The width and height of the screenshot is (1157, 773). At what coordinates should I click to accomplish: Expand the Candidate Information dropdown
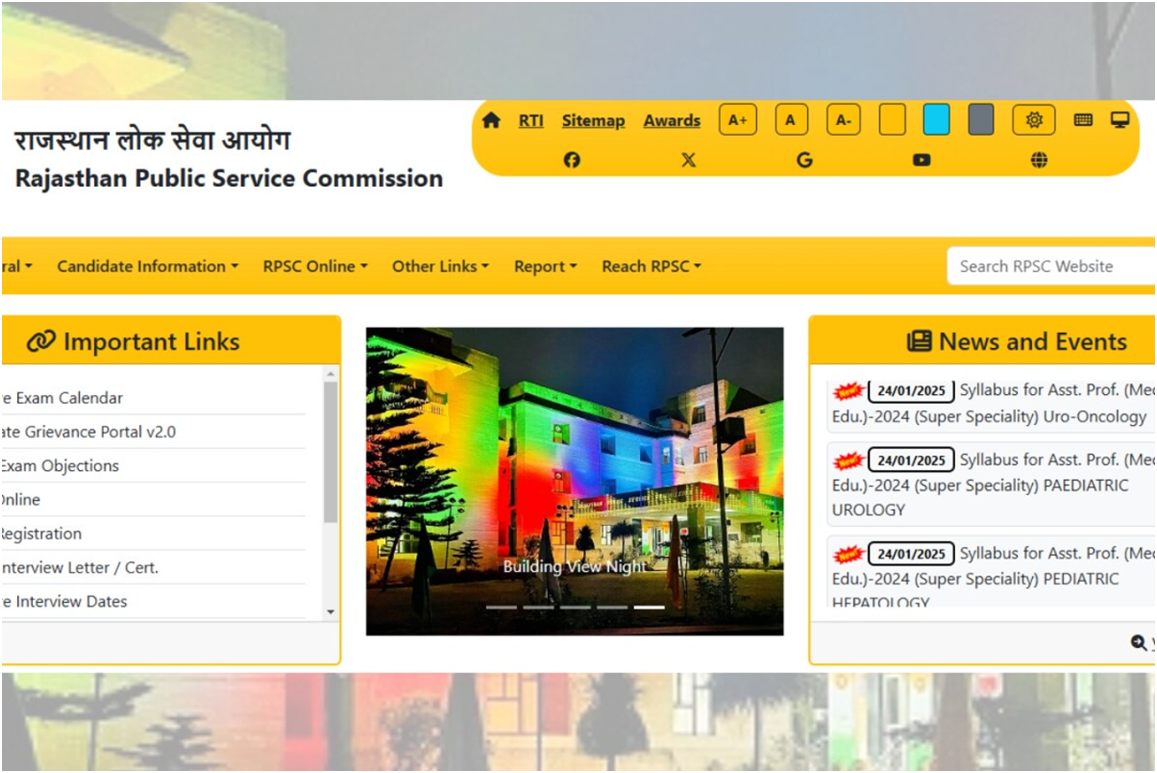pos(147,266)
